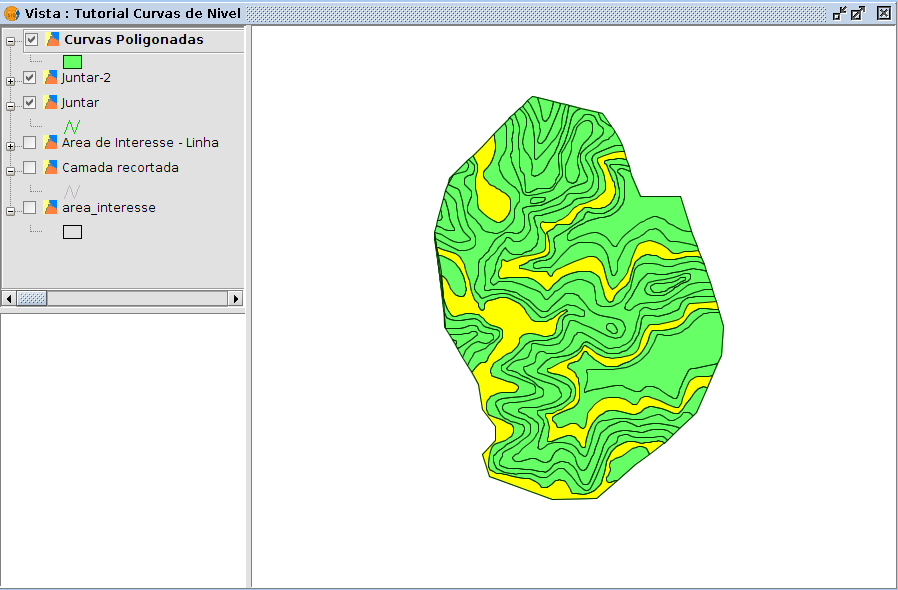Screen dimensions: 898x590
Task: Click the Camada recortada layer icon
Action: pyautogui.click(x=51, y=168)
